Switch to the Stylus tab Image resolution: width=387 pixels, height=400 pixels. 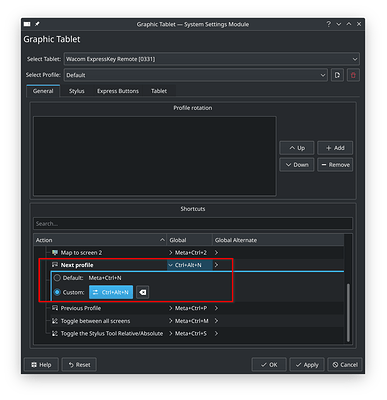pos(77,91)
